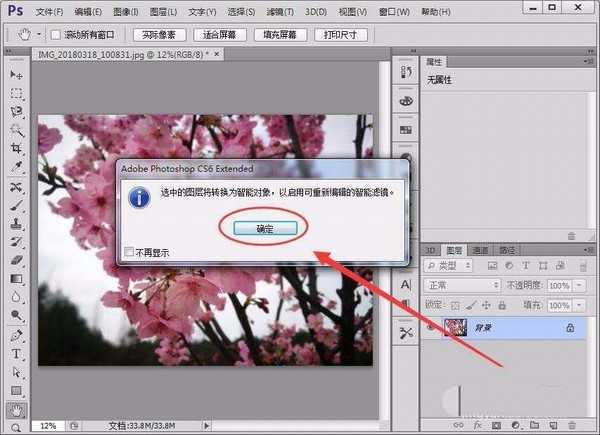The width and height of the screenshot is (600, 435).
Task: Toggle smart object layer filter
Action: 560,265
